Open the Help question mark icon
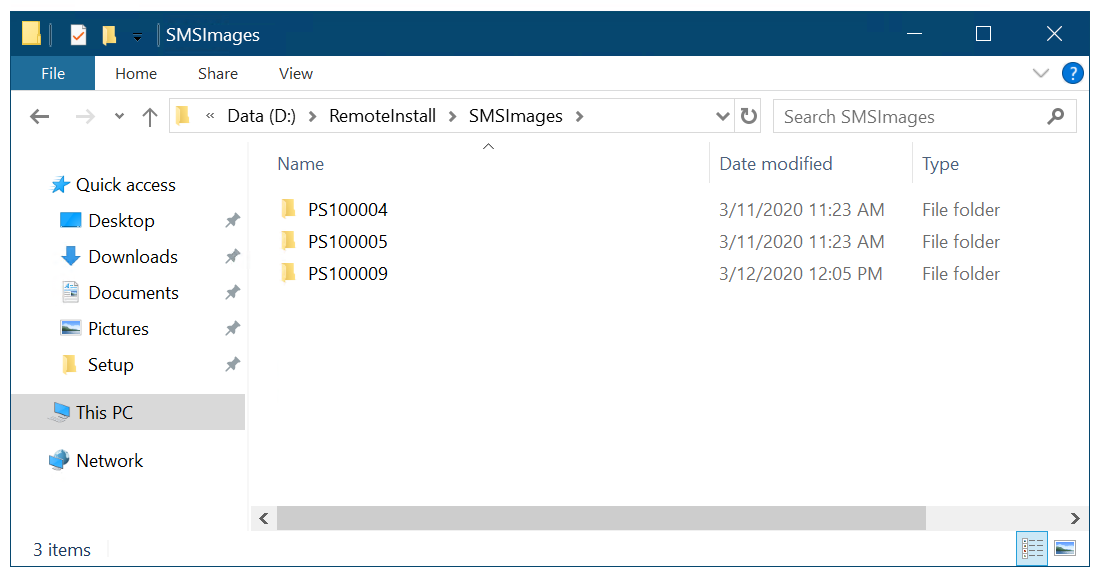1105x580 pixels. (x=1072, y=73)
